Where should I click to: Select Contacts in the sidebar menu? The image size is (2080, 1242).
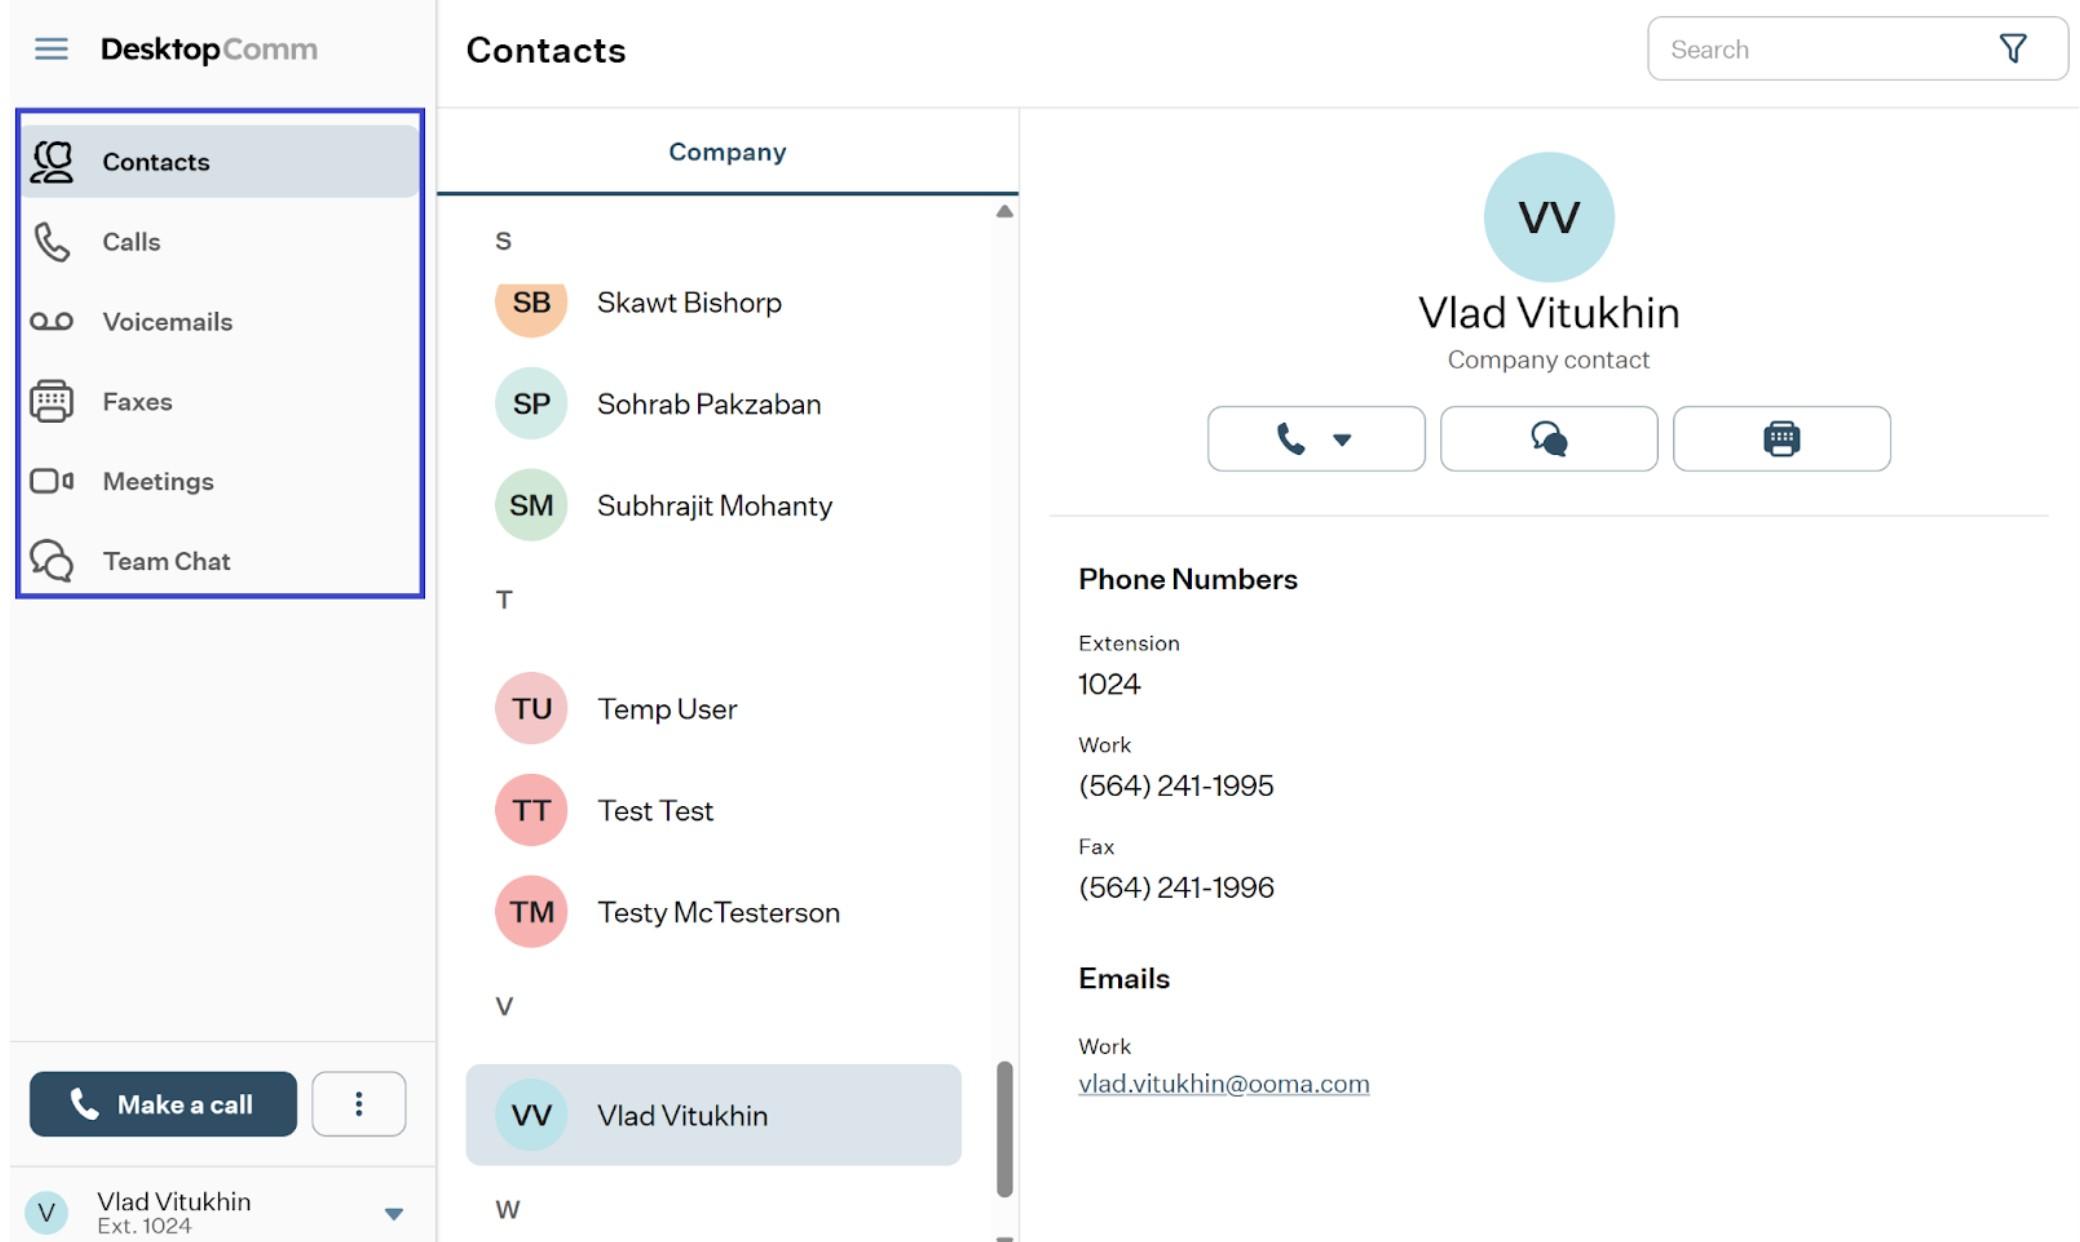click(x=220, y=162)
